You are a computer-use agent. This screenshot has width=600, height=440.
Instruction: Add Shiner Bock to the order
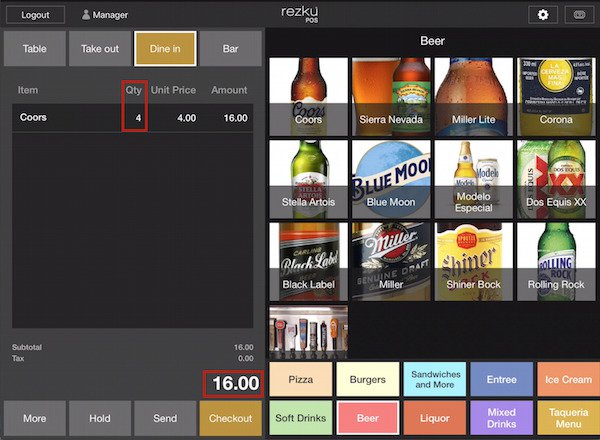[474, 262]
